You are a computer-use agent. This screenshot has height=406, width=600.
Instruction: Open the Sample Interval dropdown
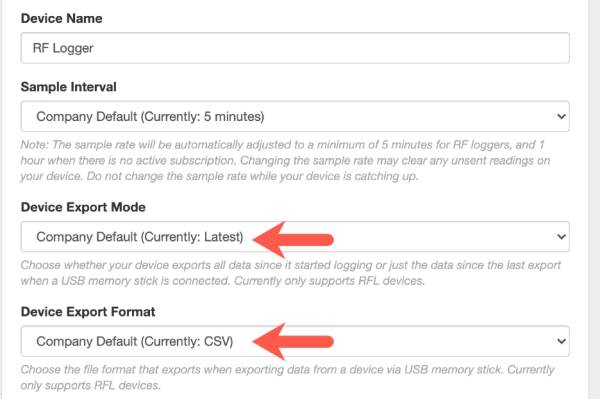coord(295,115)
